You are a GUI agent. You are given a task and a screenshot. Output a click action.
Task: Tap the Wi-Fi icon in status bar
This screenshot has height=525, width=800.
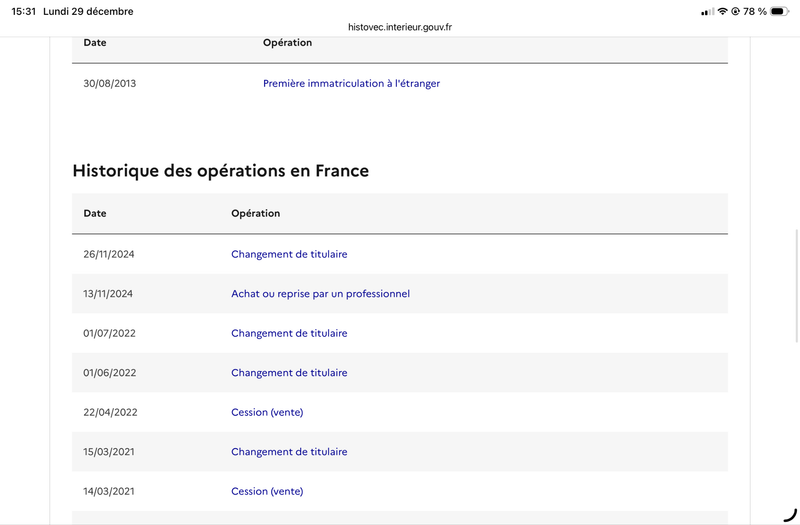[x=722, y=12]
